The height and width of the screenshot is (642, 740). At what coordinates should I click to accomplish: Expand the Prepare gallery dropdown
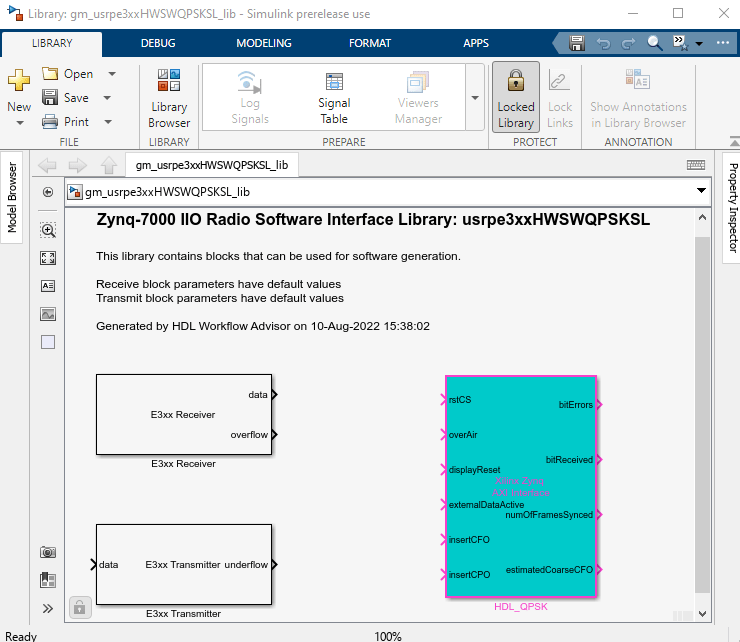pos(475,98)
